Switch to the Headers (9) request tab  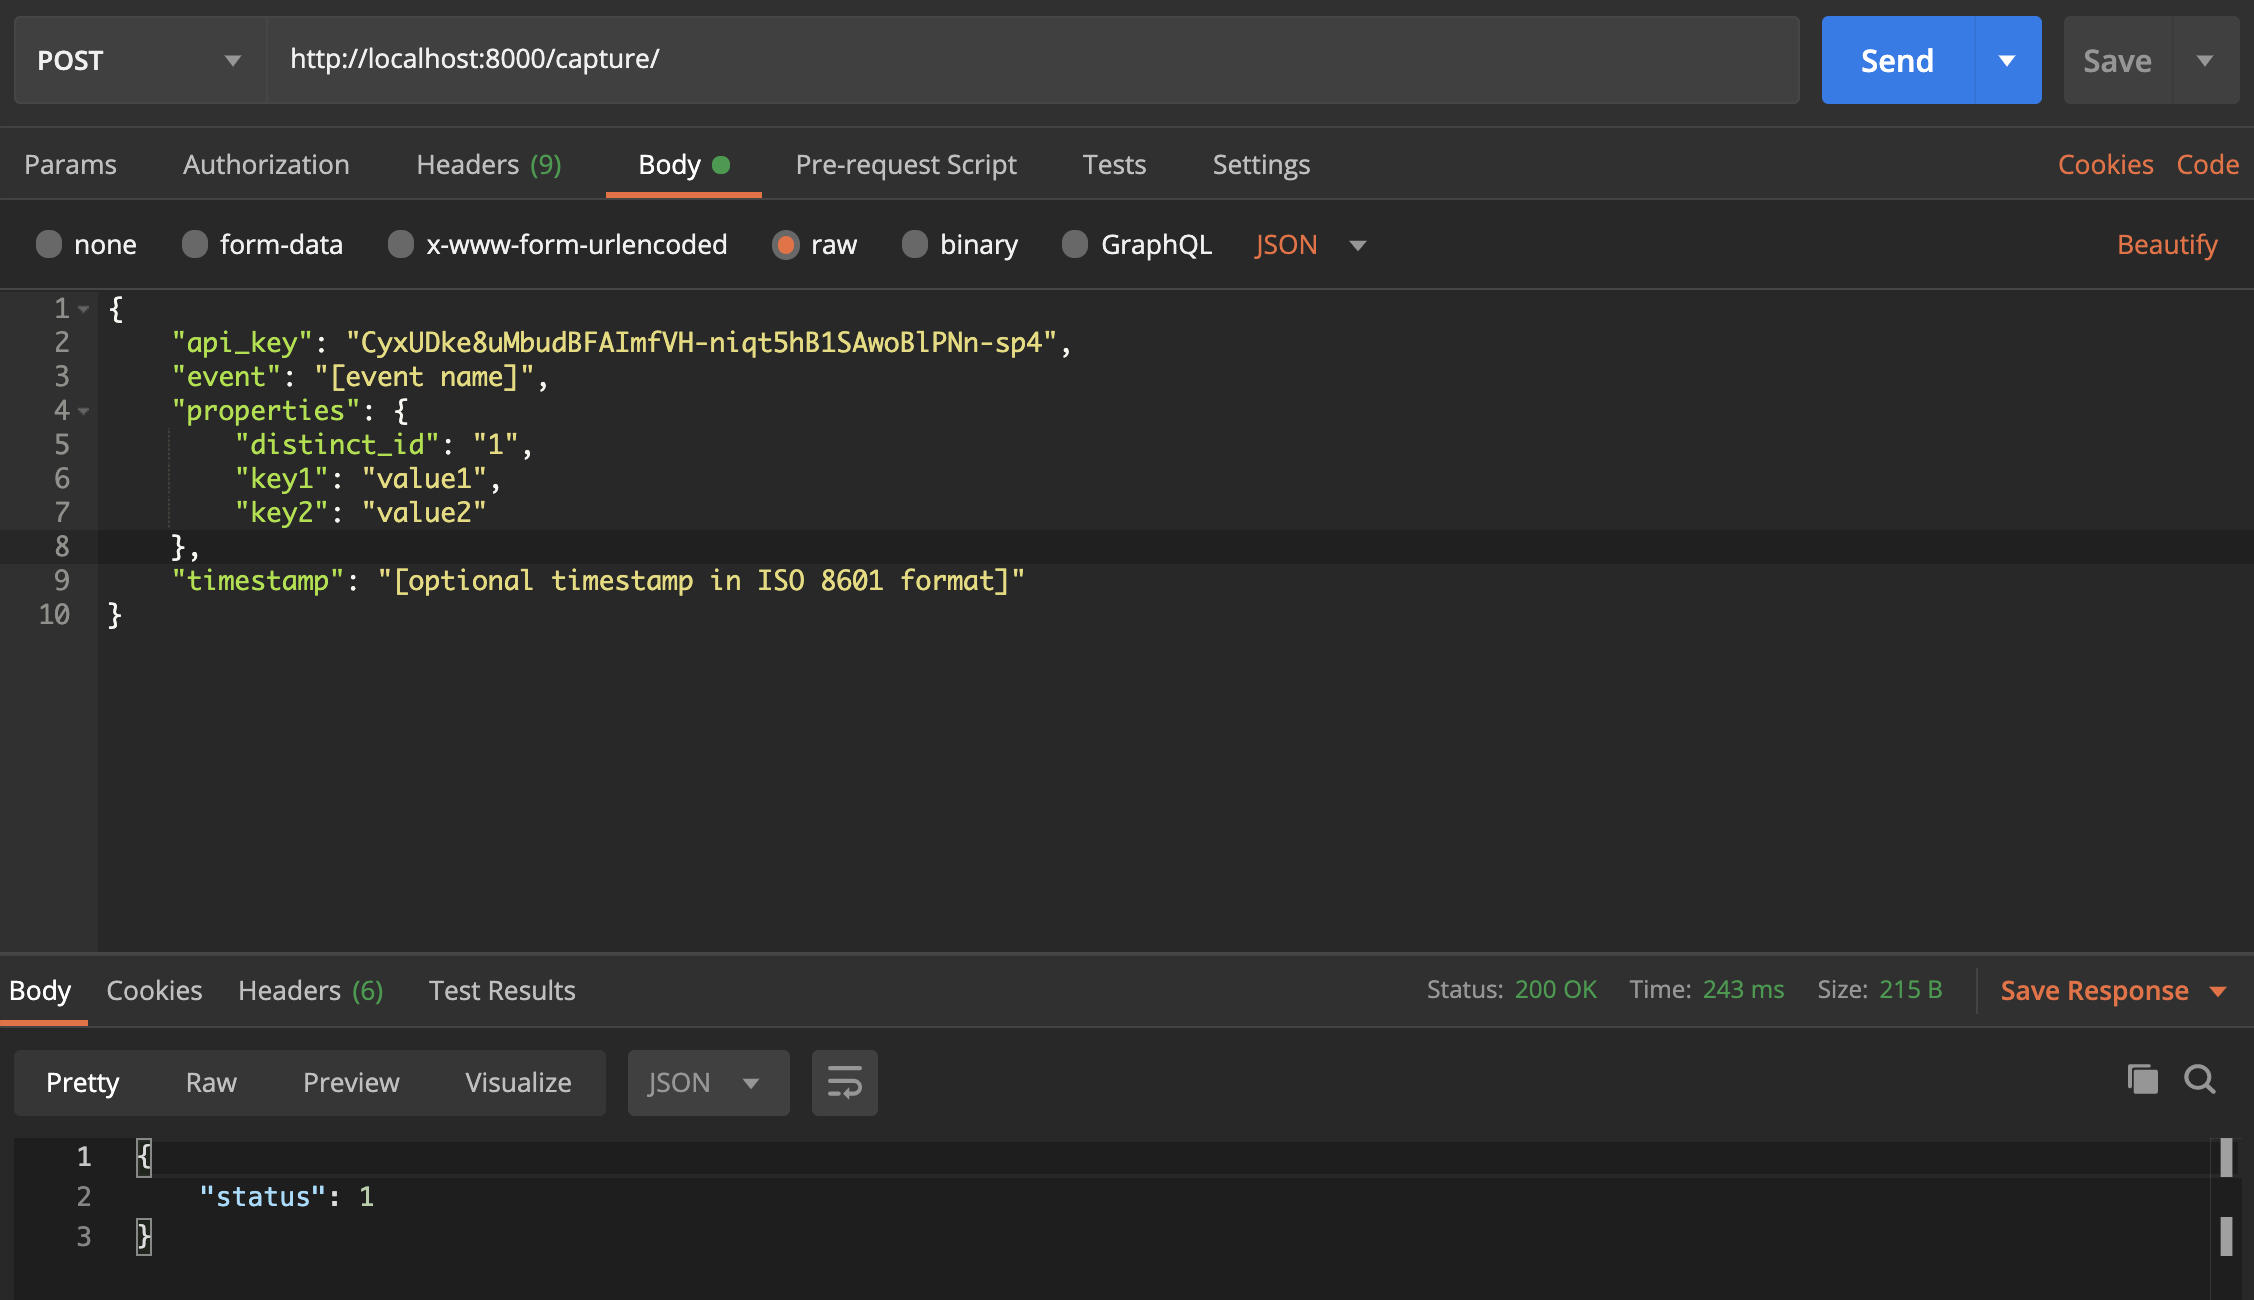coord(488,164)
